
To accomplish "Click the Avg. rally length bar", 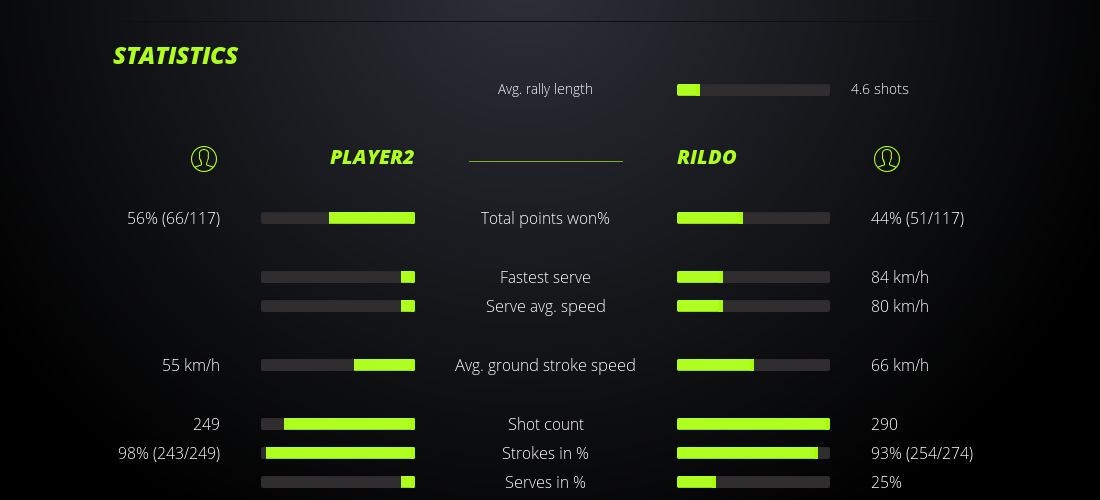I will tap(753, 90).
